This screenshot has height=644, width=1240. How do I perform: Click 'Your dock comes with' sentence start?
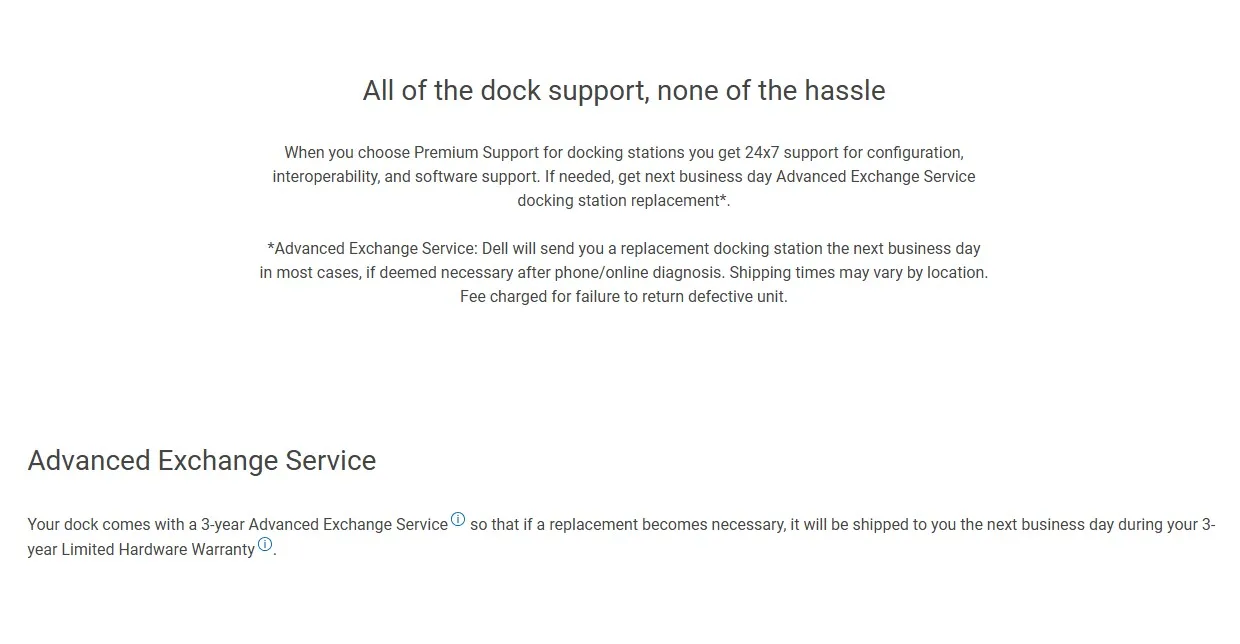click(x=105, y=525)
